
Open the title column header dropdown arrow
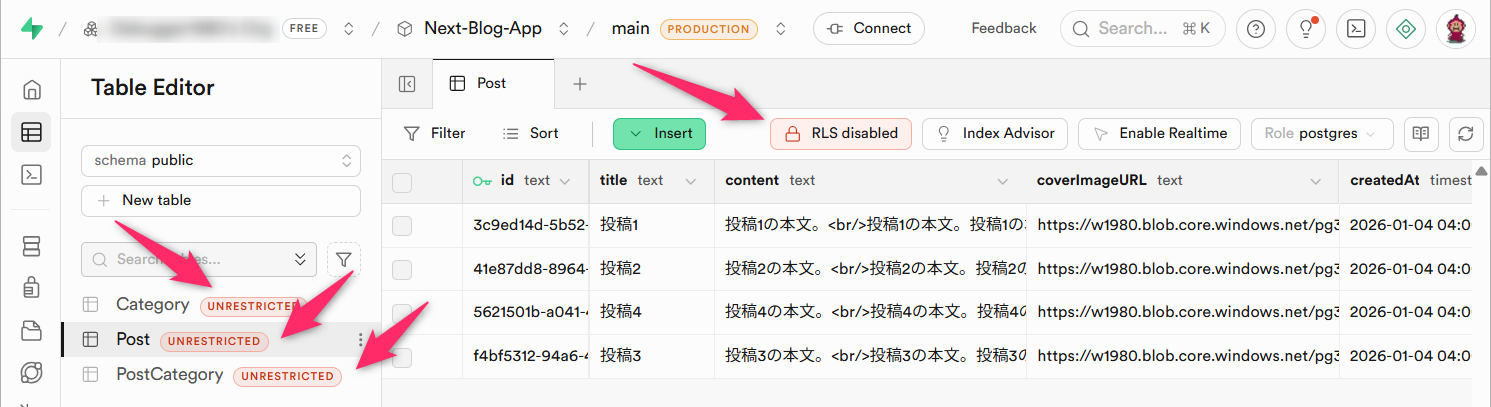pyautogui.click(x=690, y=181)
